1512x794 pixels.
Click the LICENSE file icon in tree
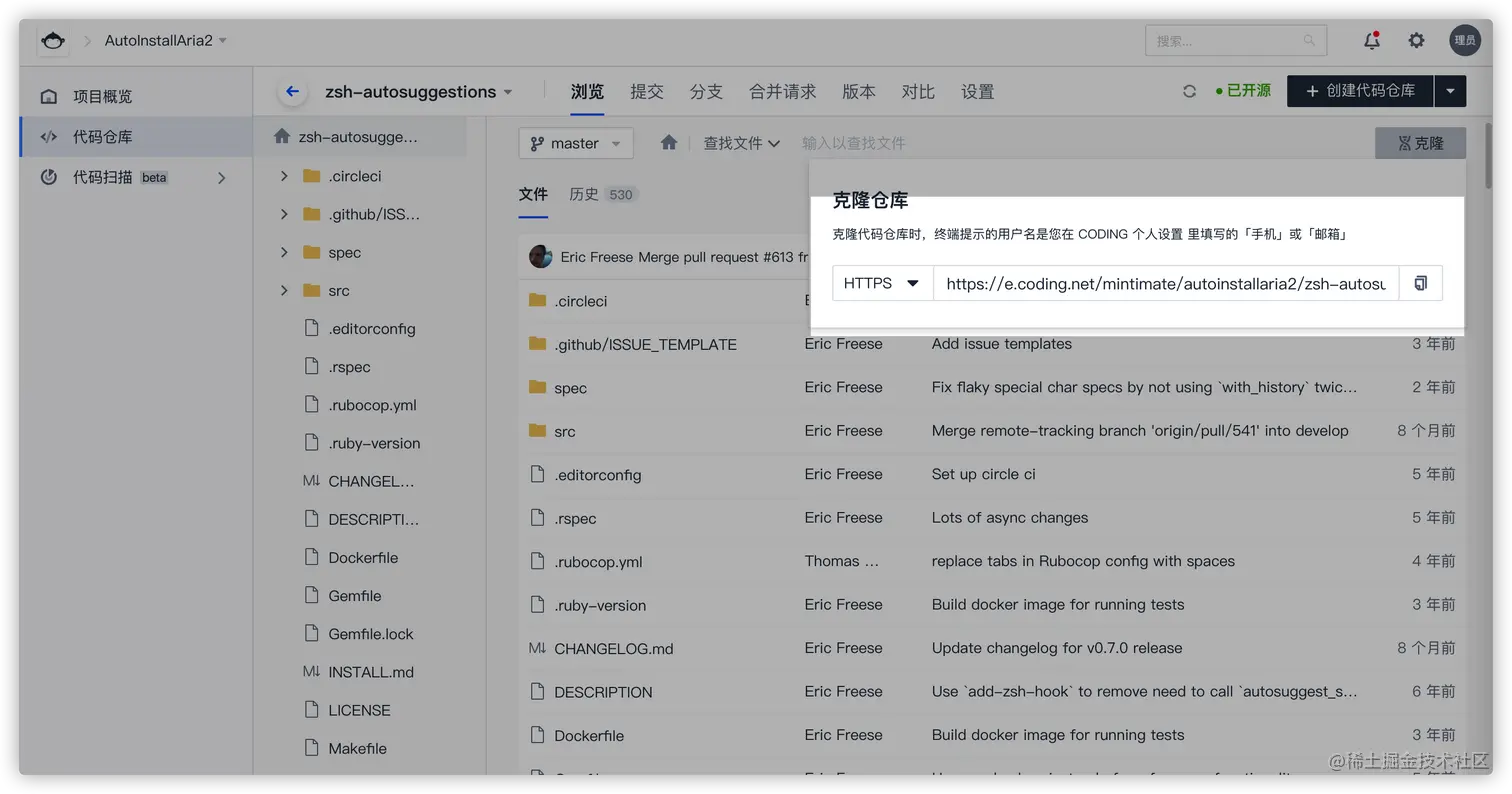[311, 710]
